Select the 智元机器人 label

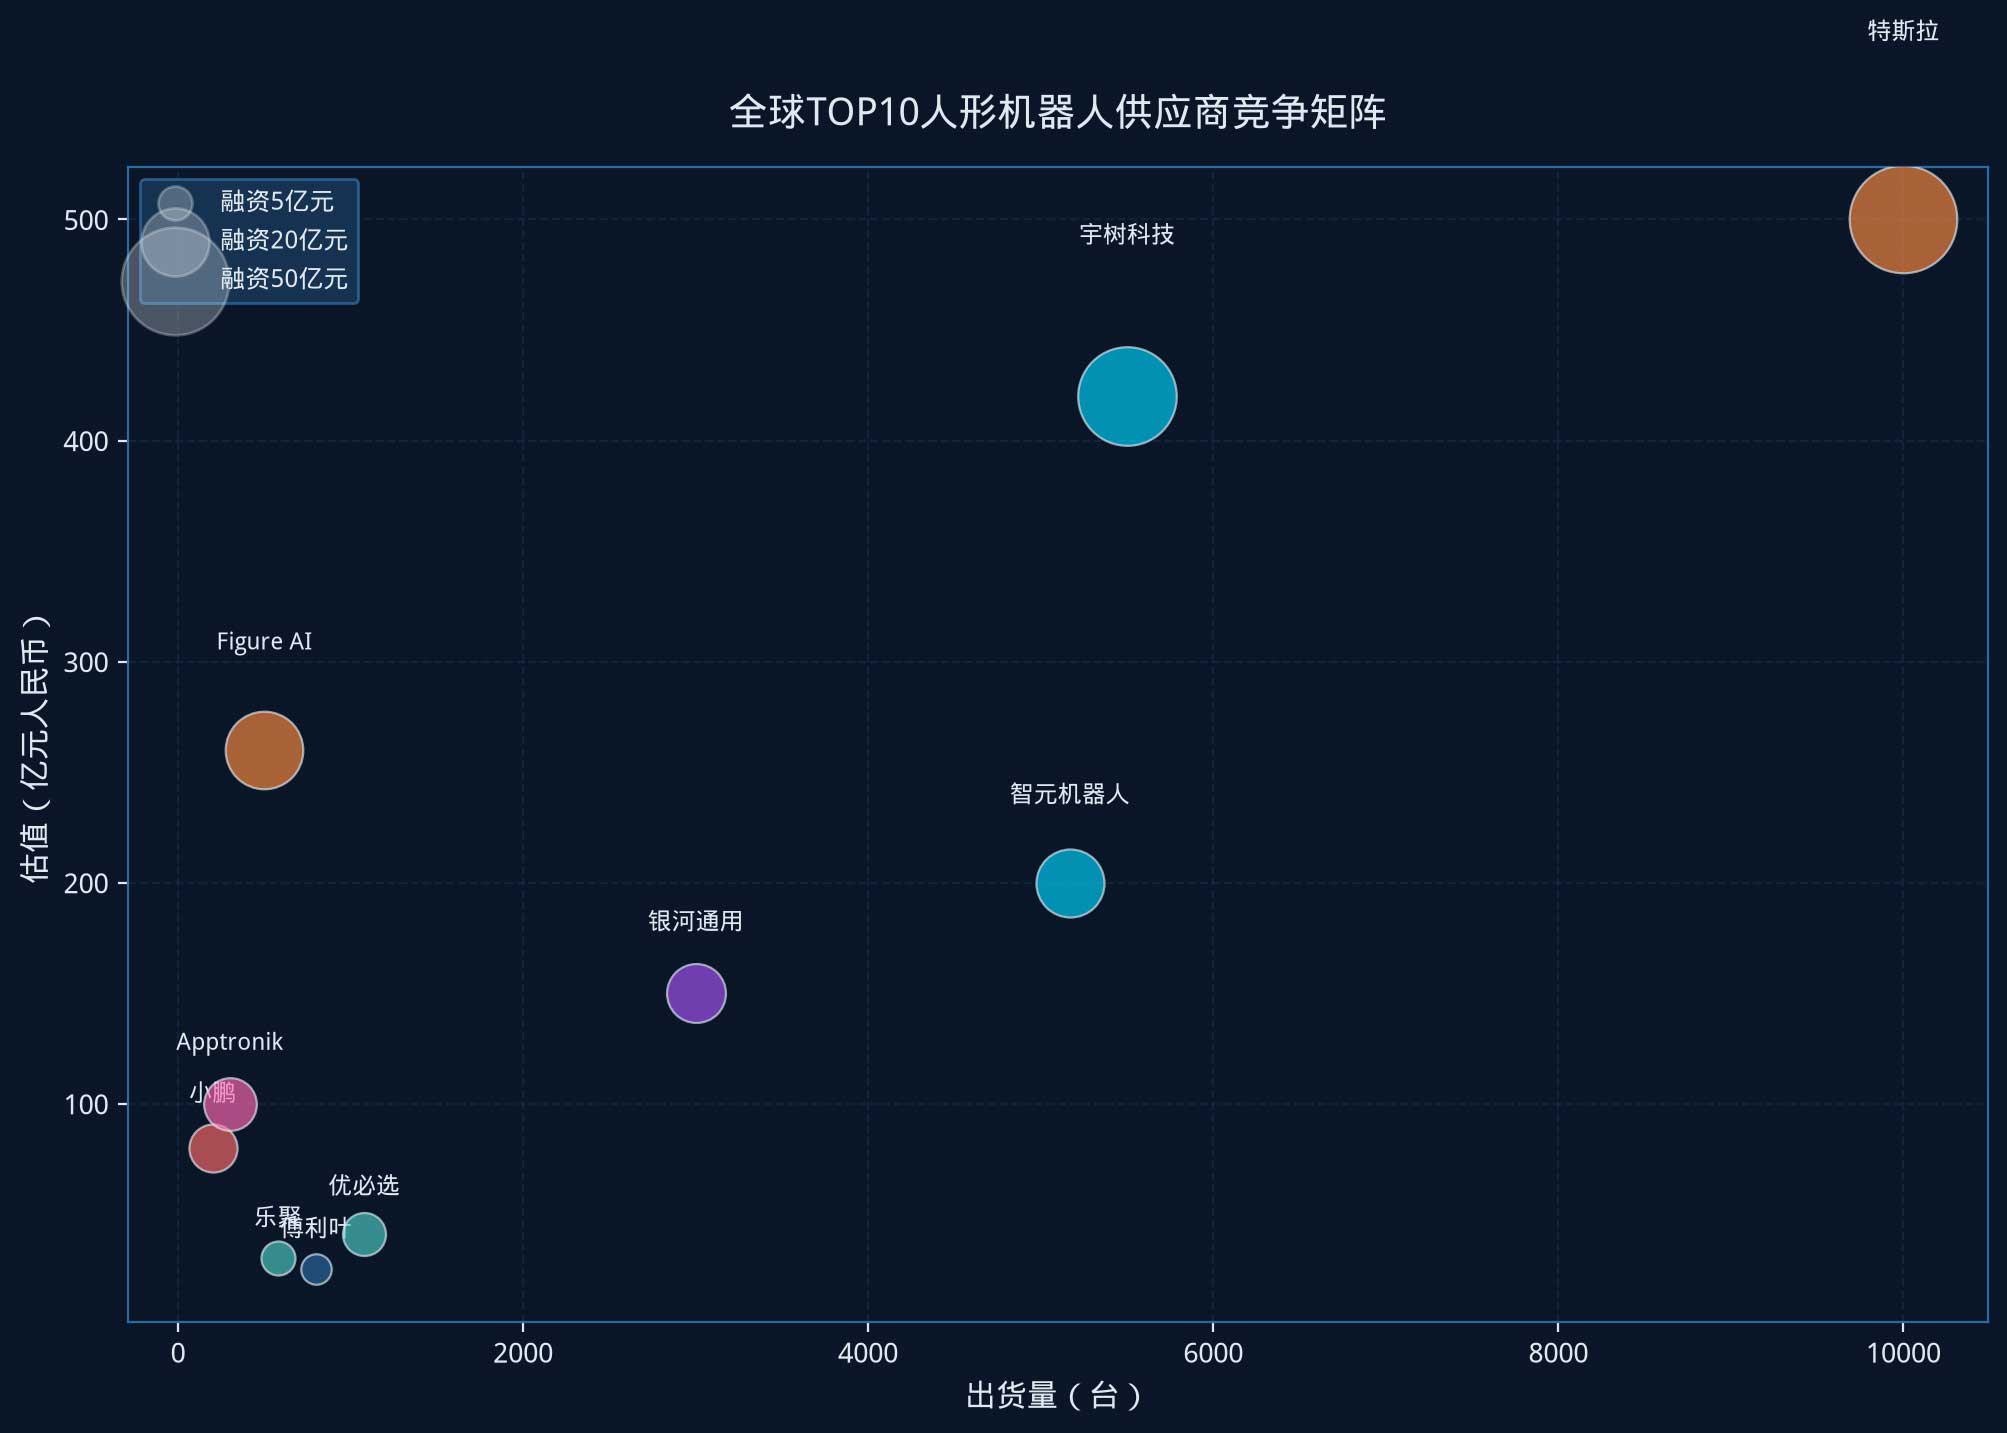(1069, 794)
